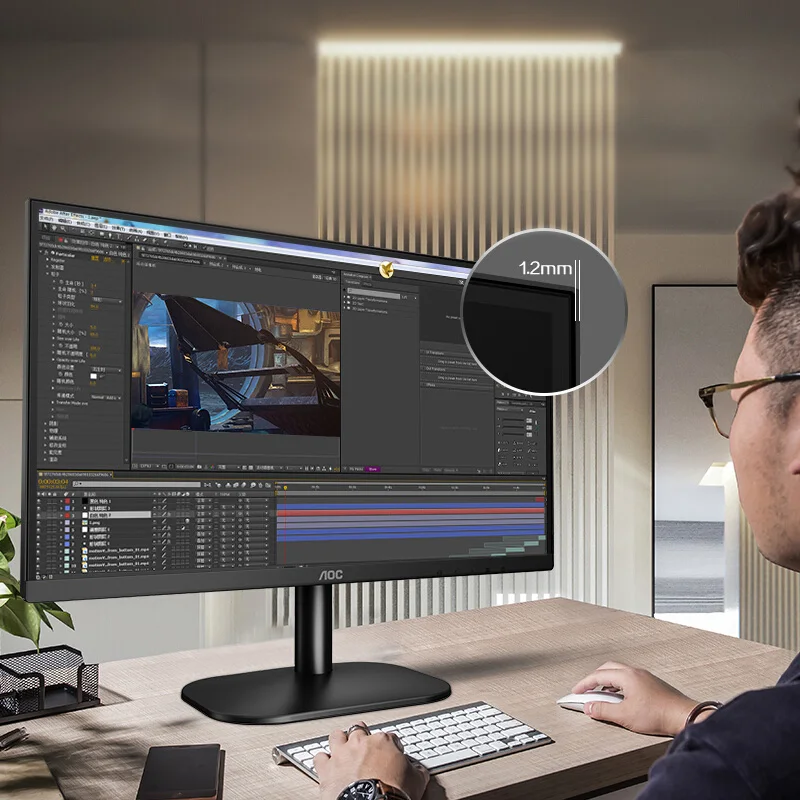800x800 pixels.
Task: Open the Graph Editor icon in timeline header
Action: (268, 485)
